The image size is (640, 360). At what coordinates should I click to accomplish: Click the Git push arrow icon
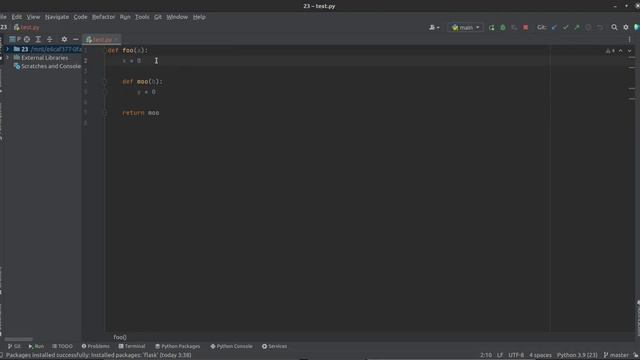click(x=577, y=27)
